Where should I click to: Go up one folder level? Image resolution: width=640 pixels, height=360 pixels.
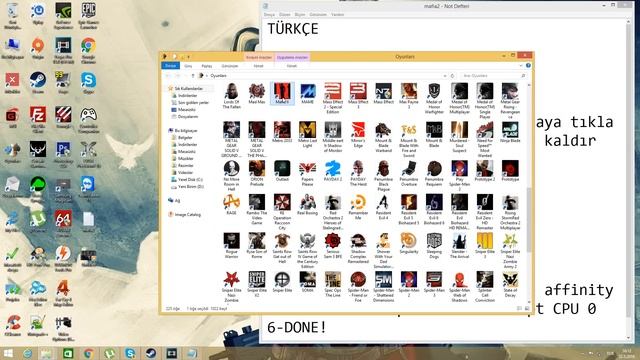click(193, 76)
